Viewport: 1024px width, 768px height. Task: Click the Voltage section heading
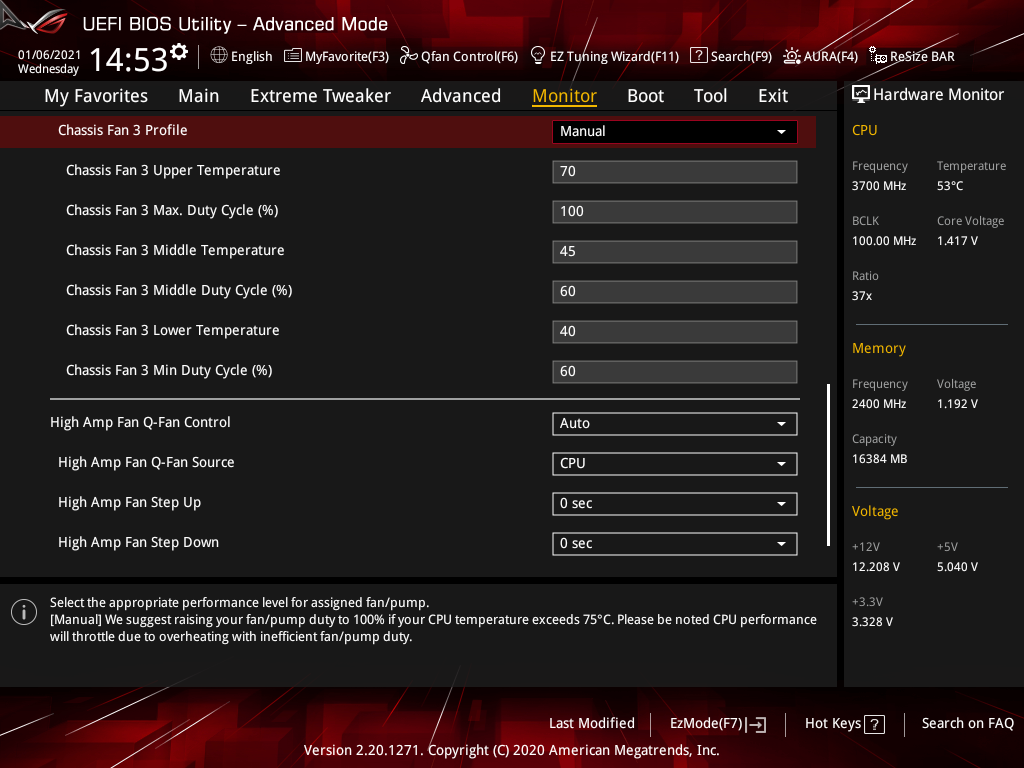pos(874,511)
